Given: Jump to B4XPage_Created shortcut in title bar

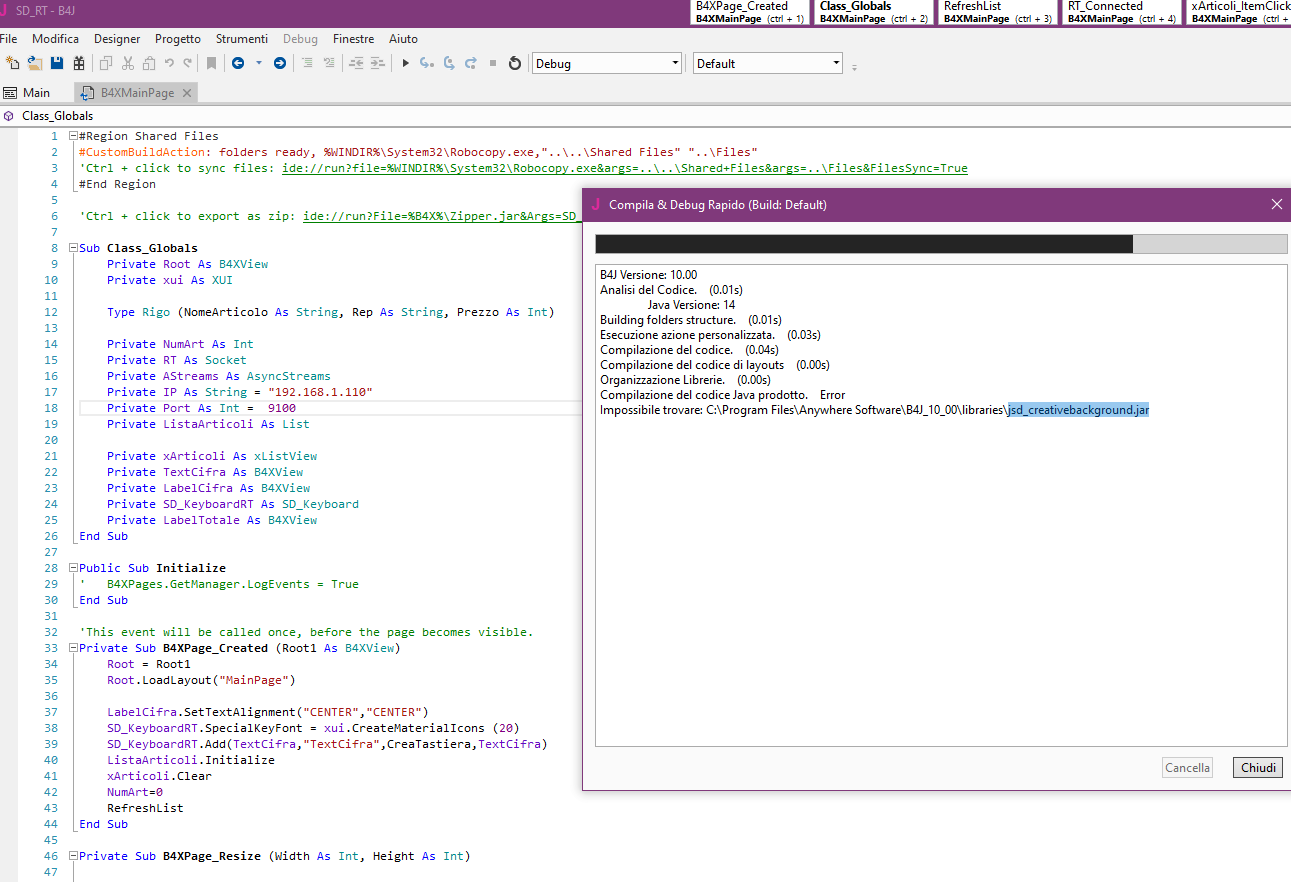Looking at the screenshot, I should [751, 12].
